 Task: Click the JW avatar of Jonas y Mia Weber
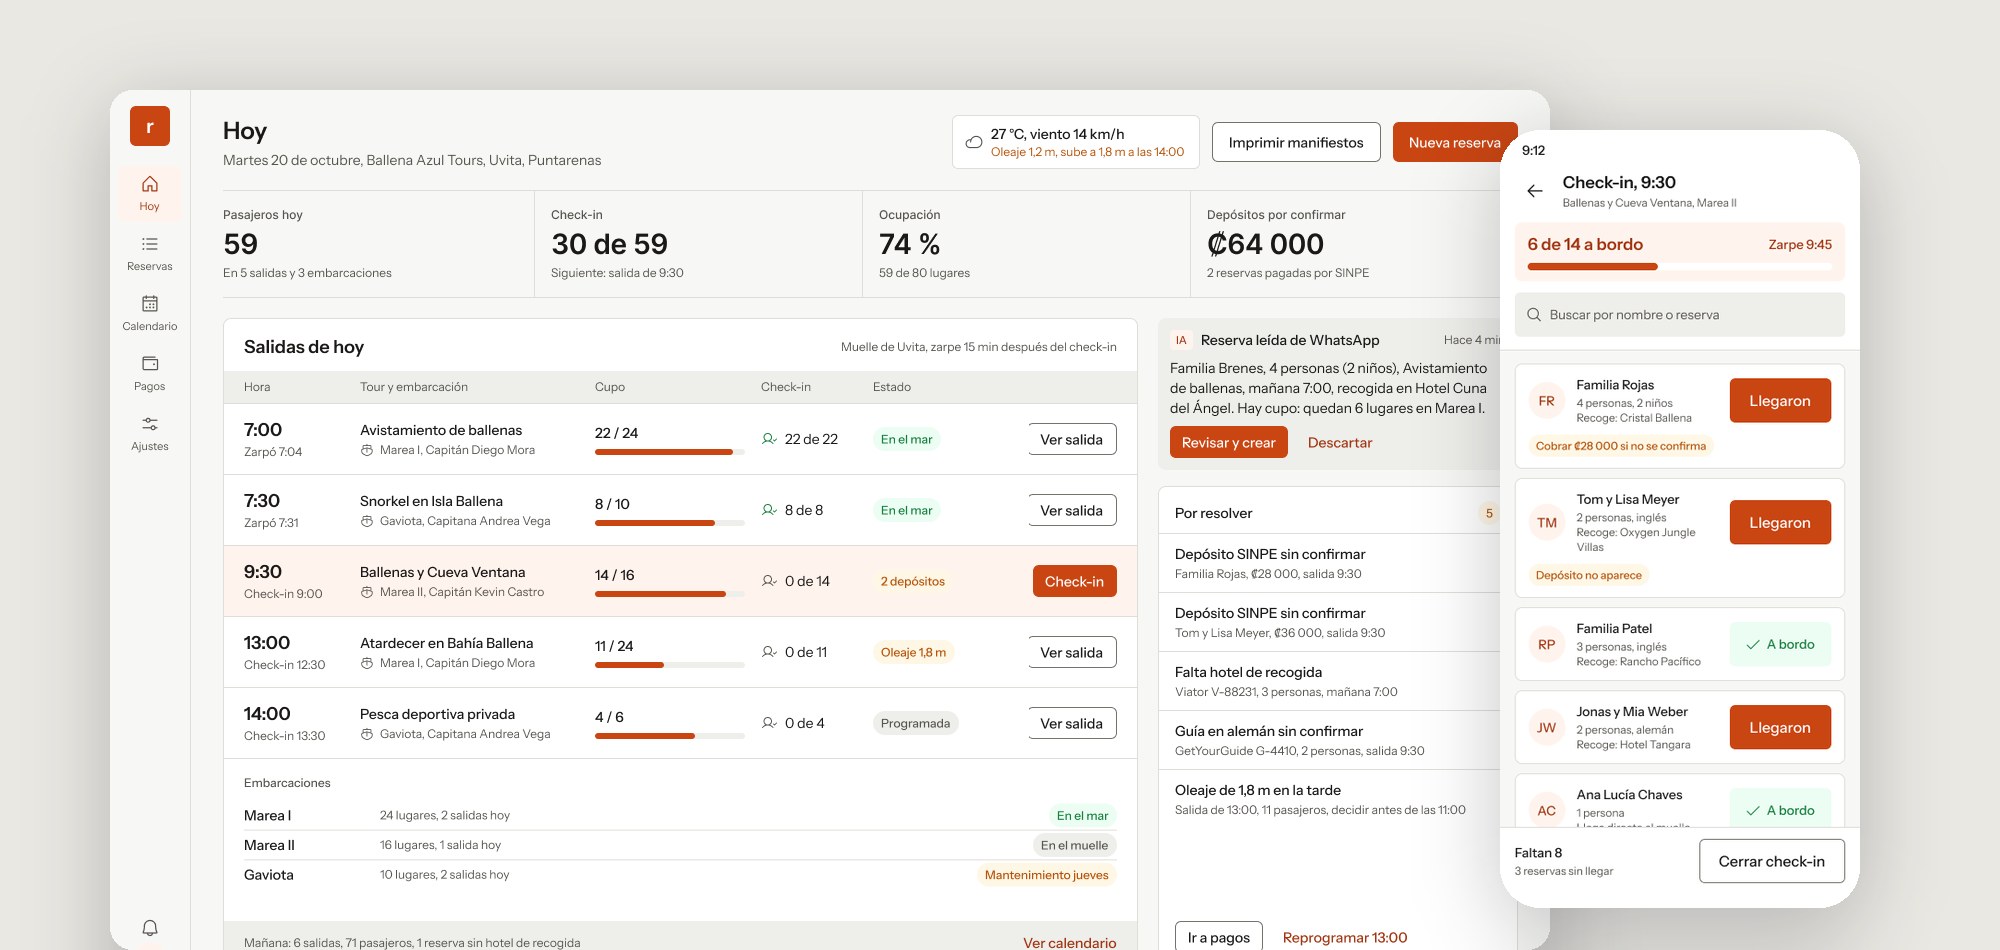coord(1547,728)
